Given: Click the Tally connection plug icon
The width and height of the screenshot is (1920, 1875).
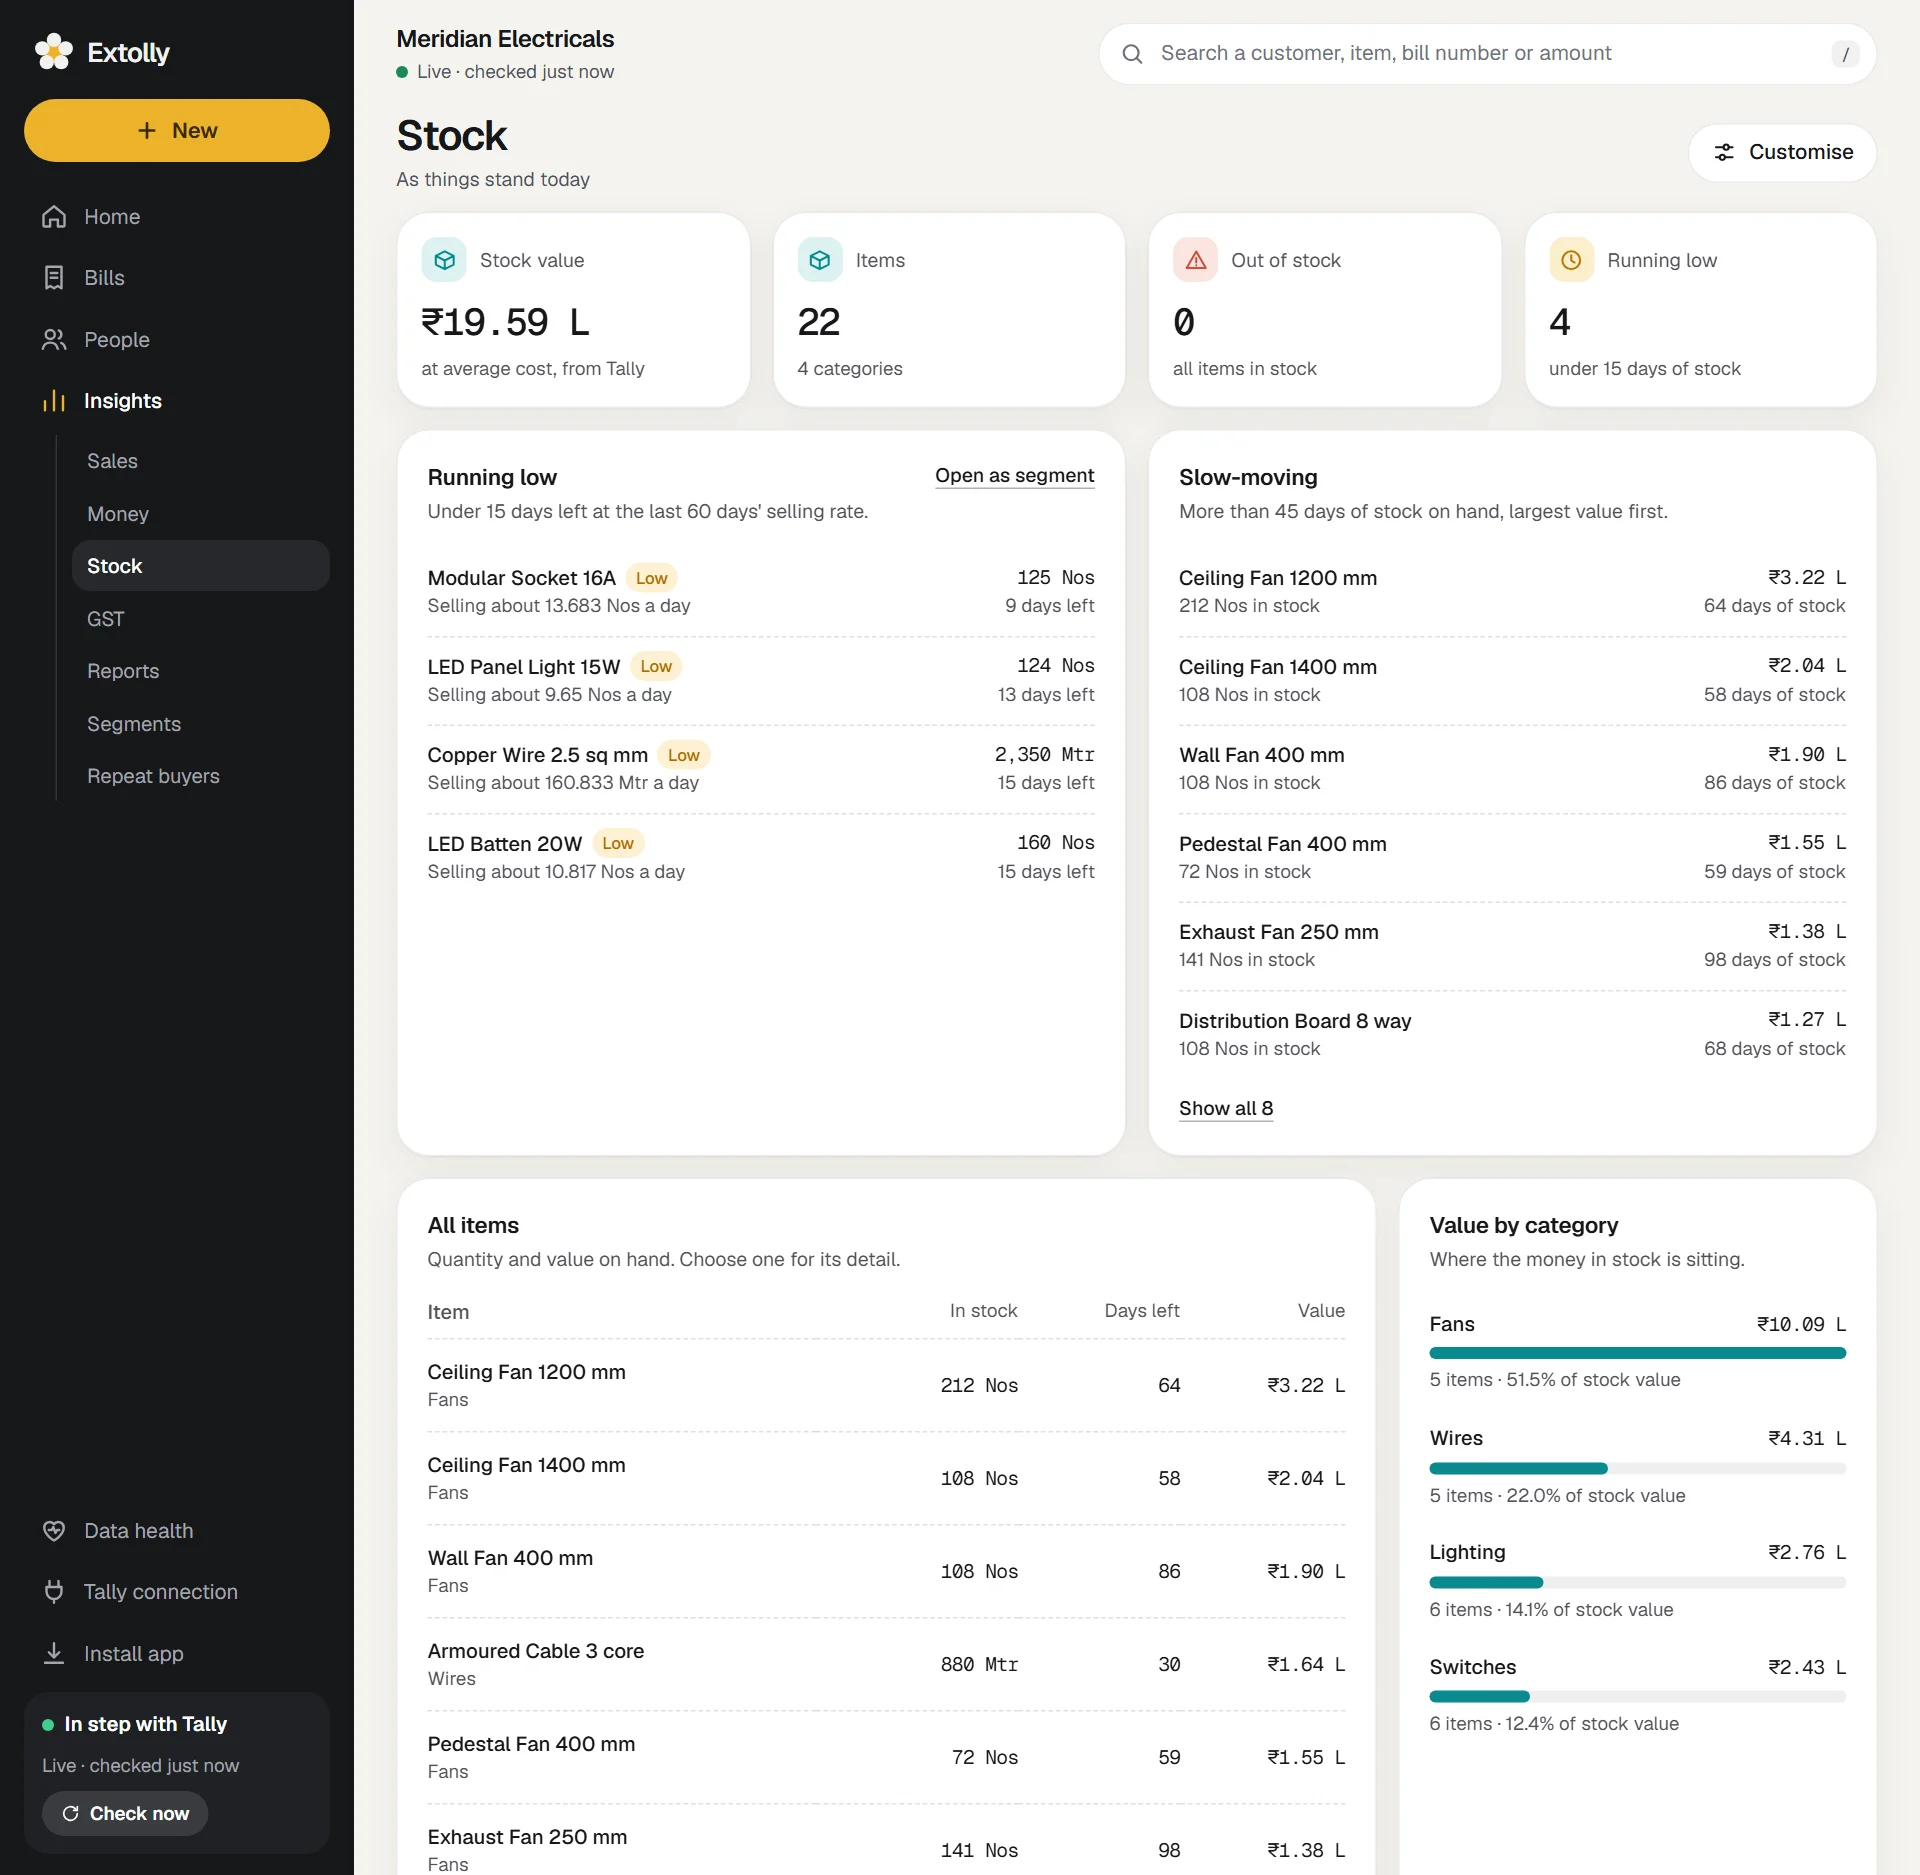Looking at the screenshot, I should [x=54, y=1592].
